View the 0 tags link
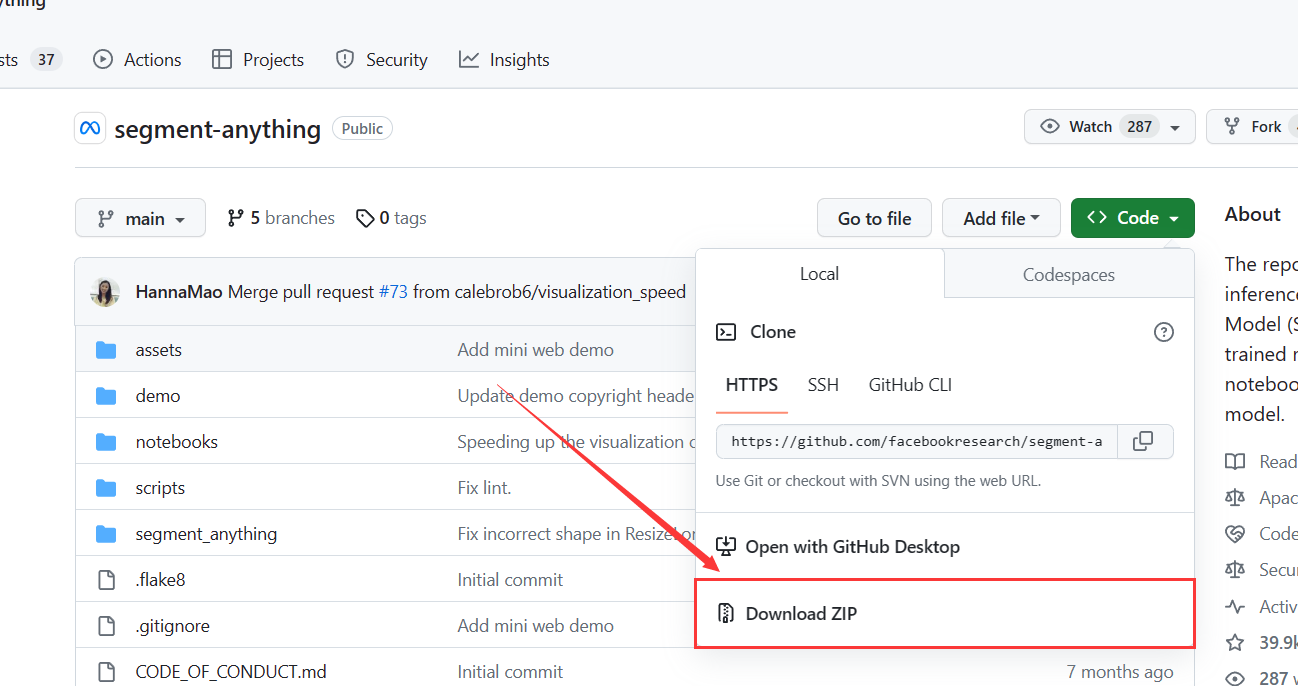1298x686 pixels. click(x=391, y=218)
